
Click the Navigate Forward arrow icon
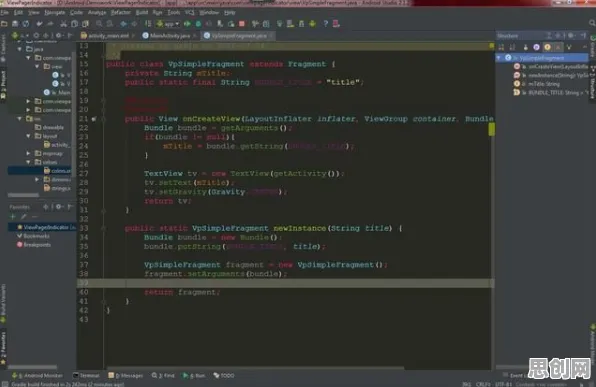point(134,24)
